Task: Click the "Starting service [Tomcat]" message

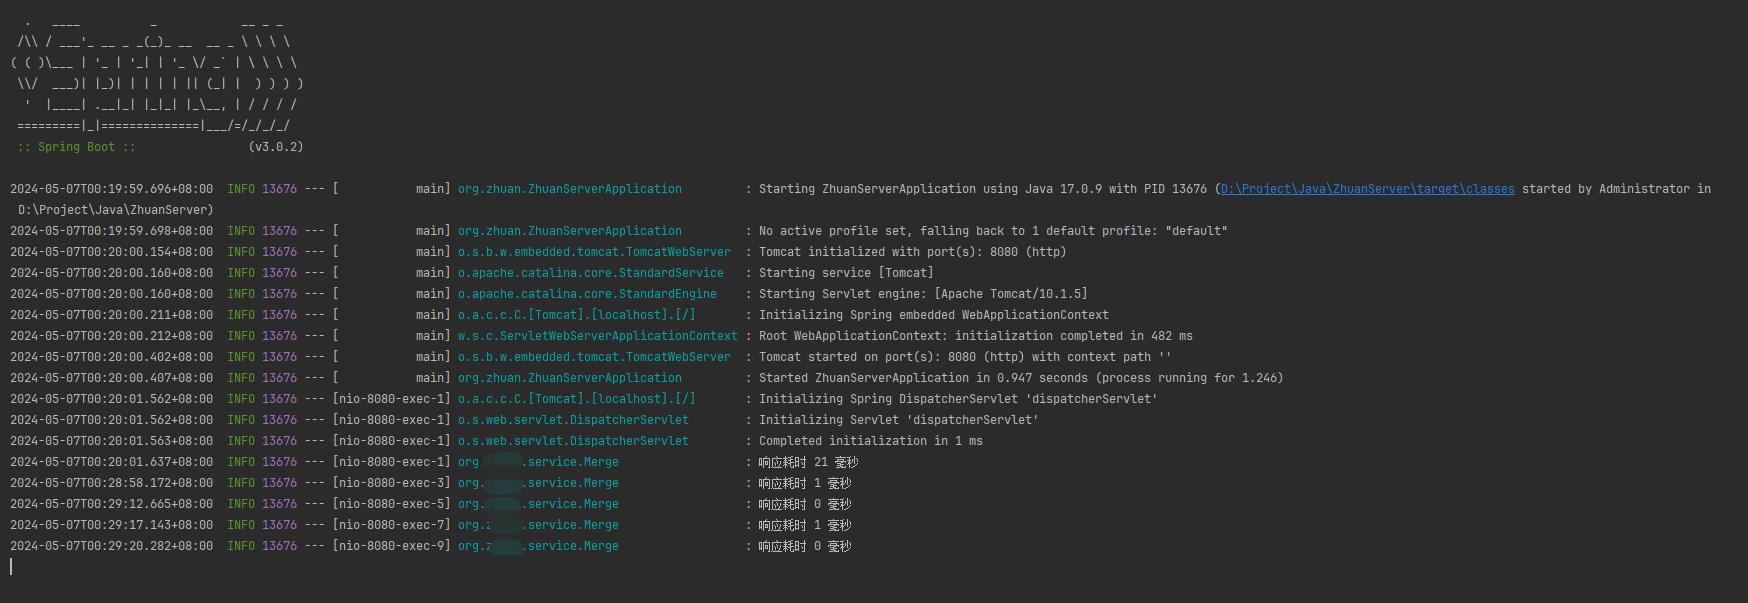Action: click(x=846, y=273)
